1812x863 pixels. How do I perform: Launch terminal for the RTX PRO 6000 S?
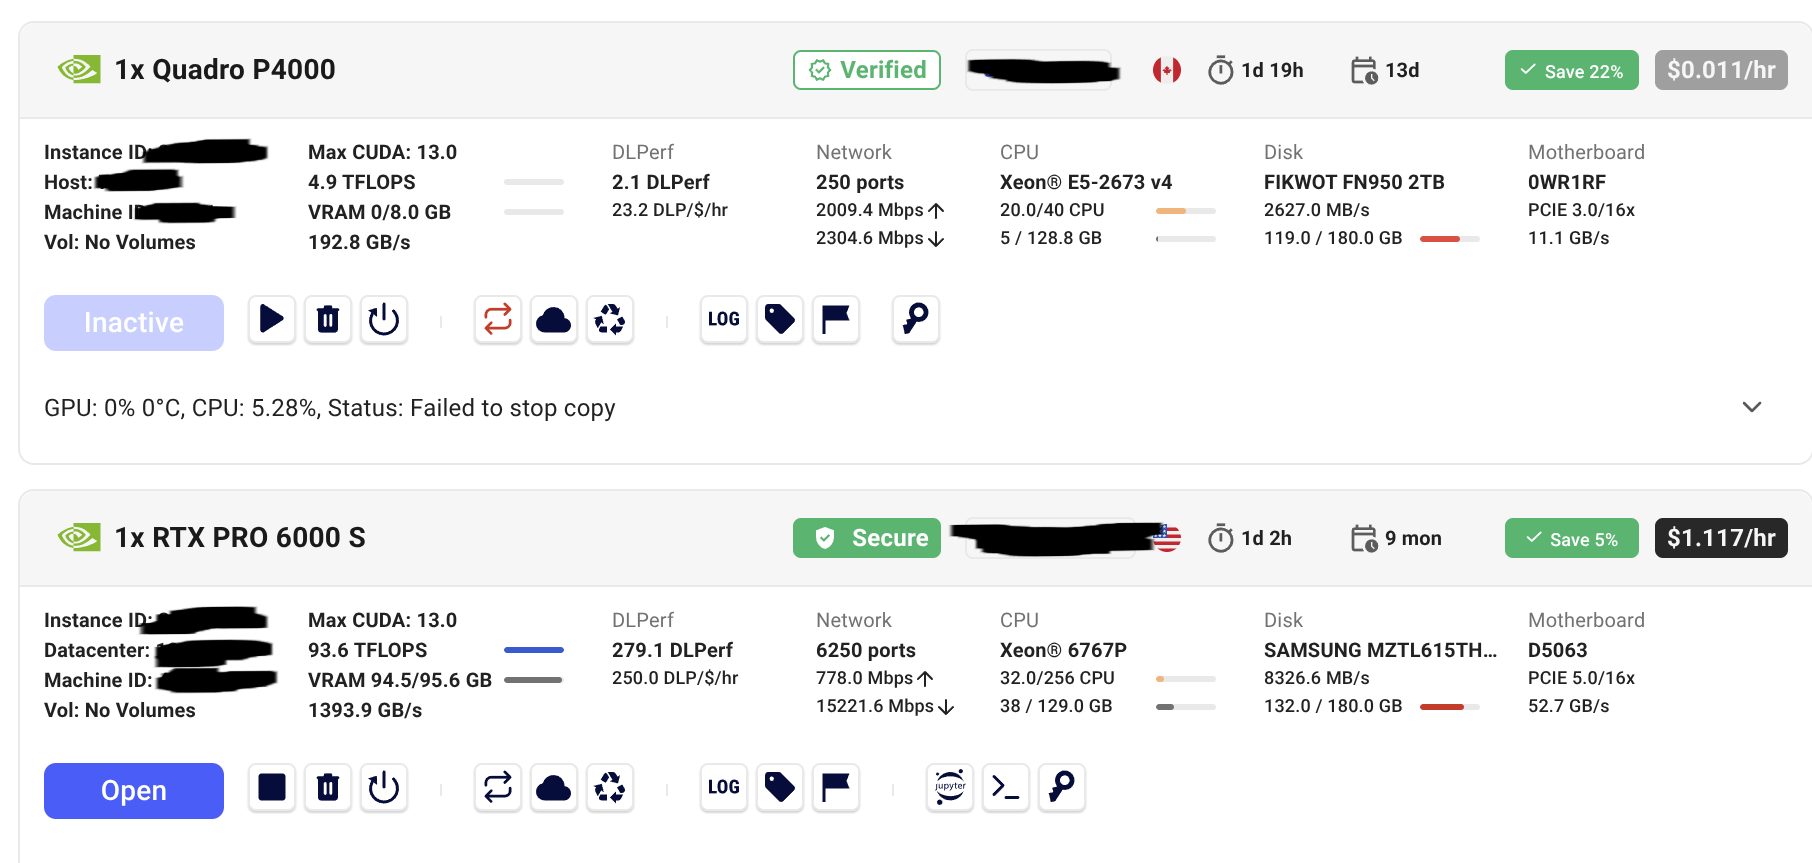(1006, 788)
